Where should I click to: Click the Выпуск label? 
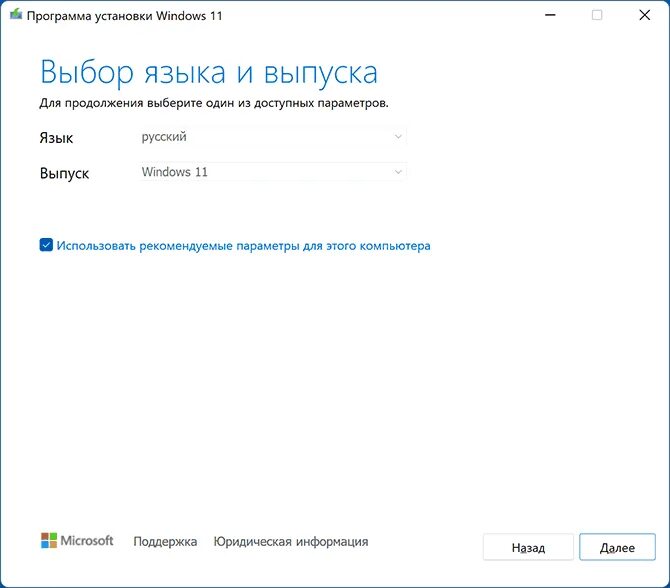64,173
